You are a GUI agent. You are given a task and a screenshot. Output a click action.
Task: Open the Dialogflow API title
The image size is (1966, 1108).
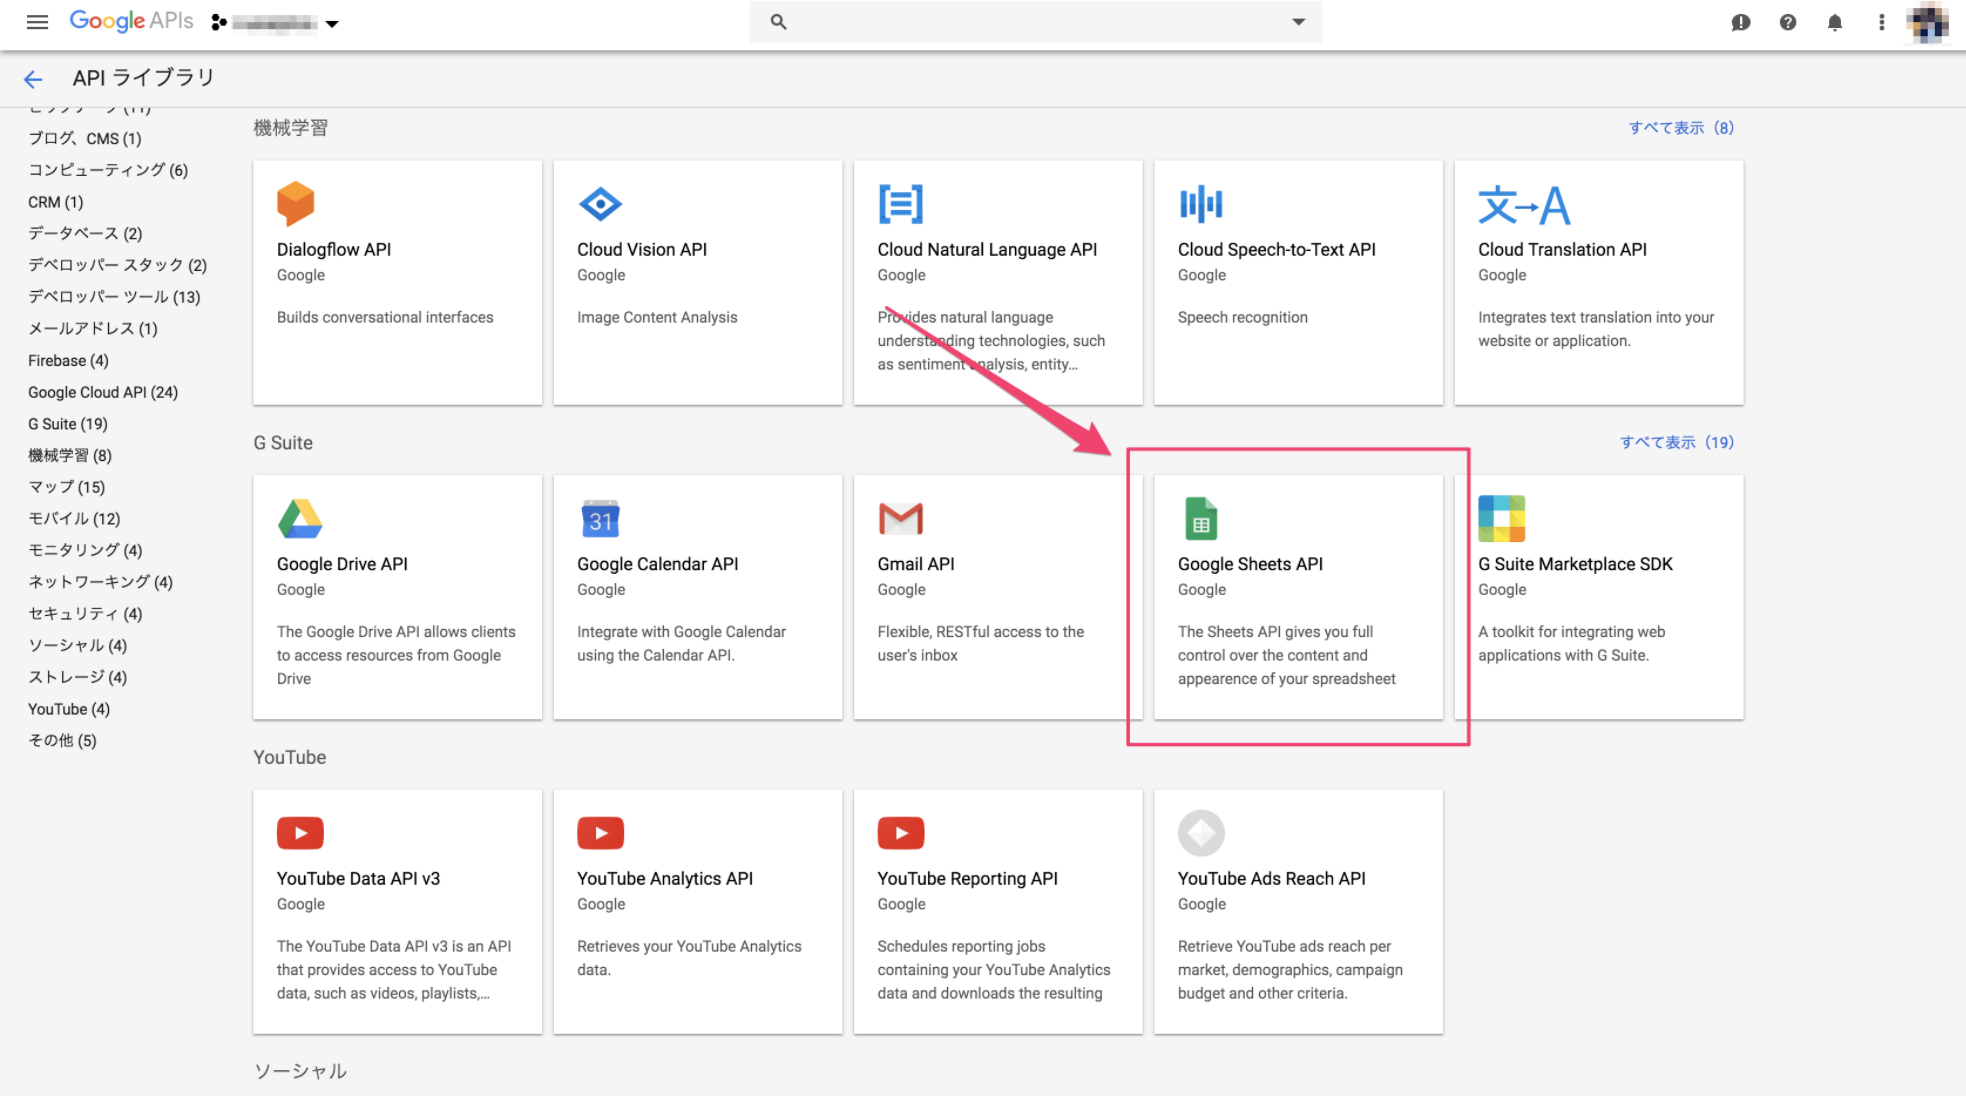click(334, 250)
